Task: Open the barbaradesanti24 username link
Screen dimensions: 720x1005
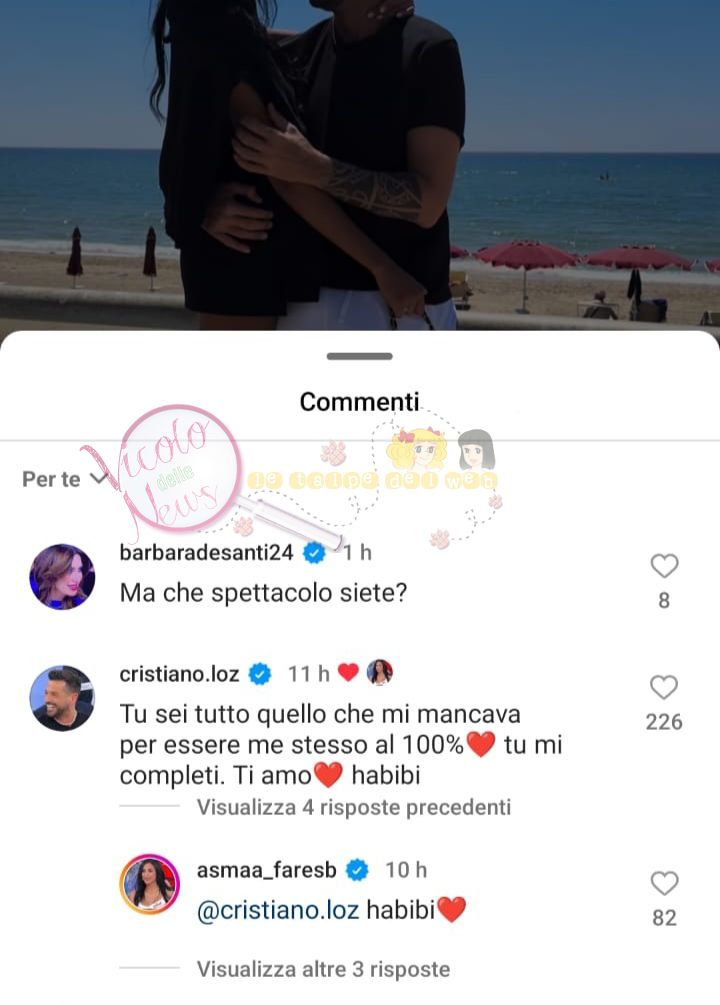Action: coord(206,552)
